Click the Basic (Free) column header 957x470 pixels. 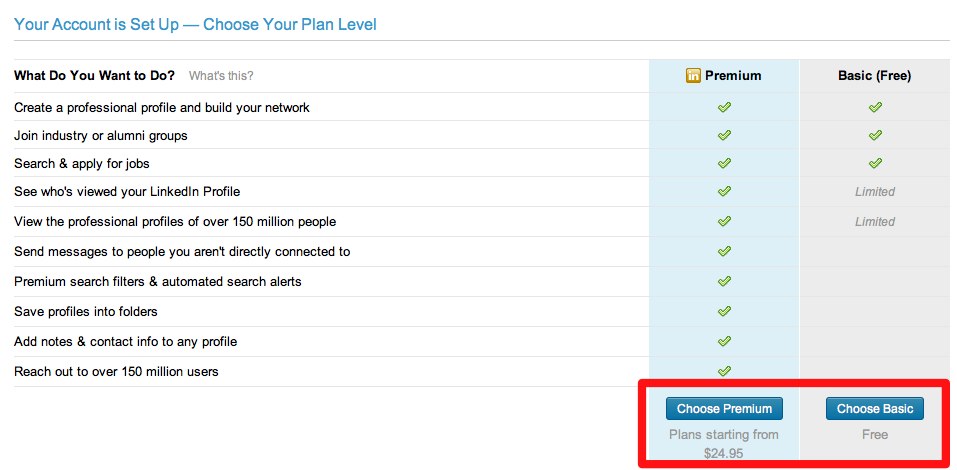875,76
